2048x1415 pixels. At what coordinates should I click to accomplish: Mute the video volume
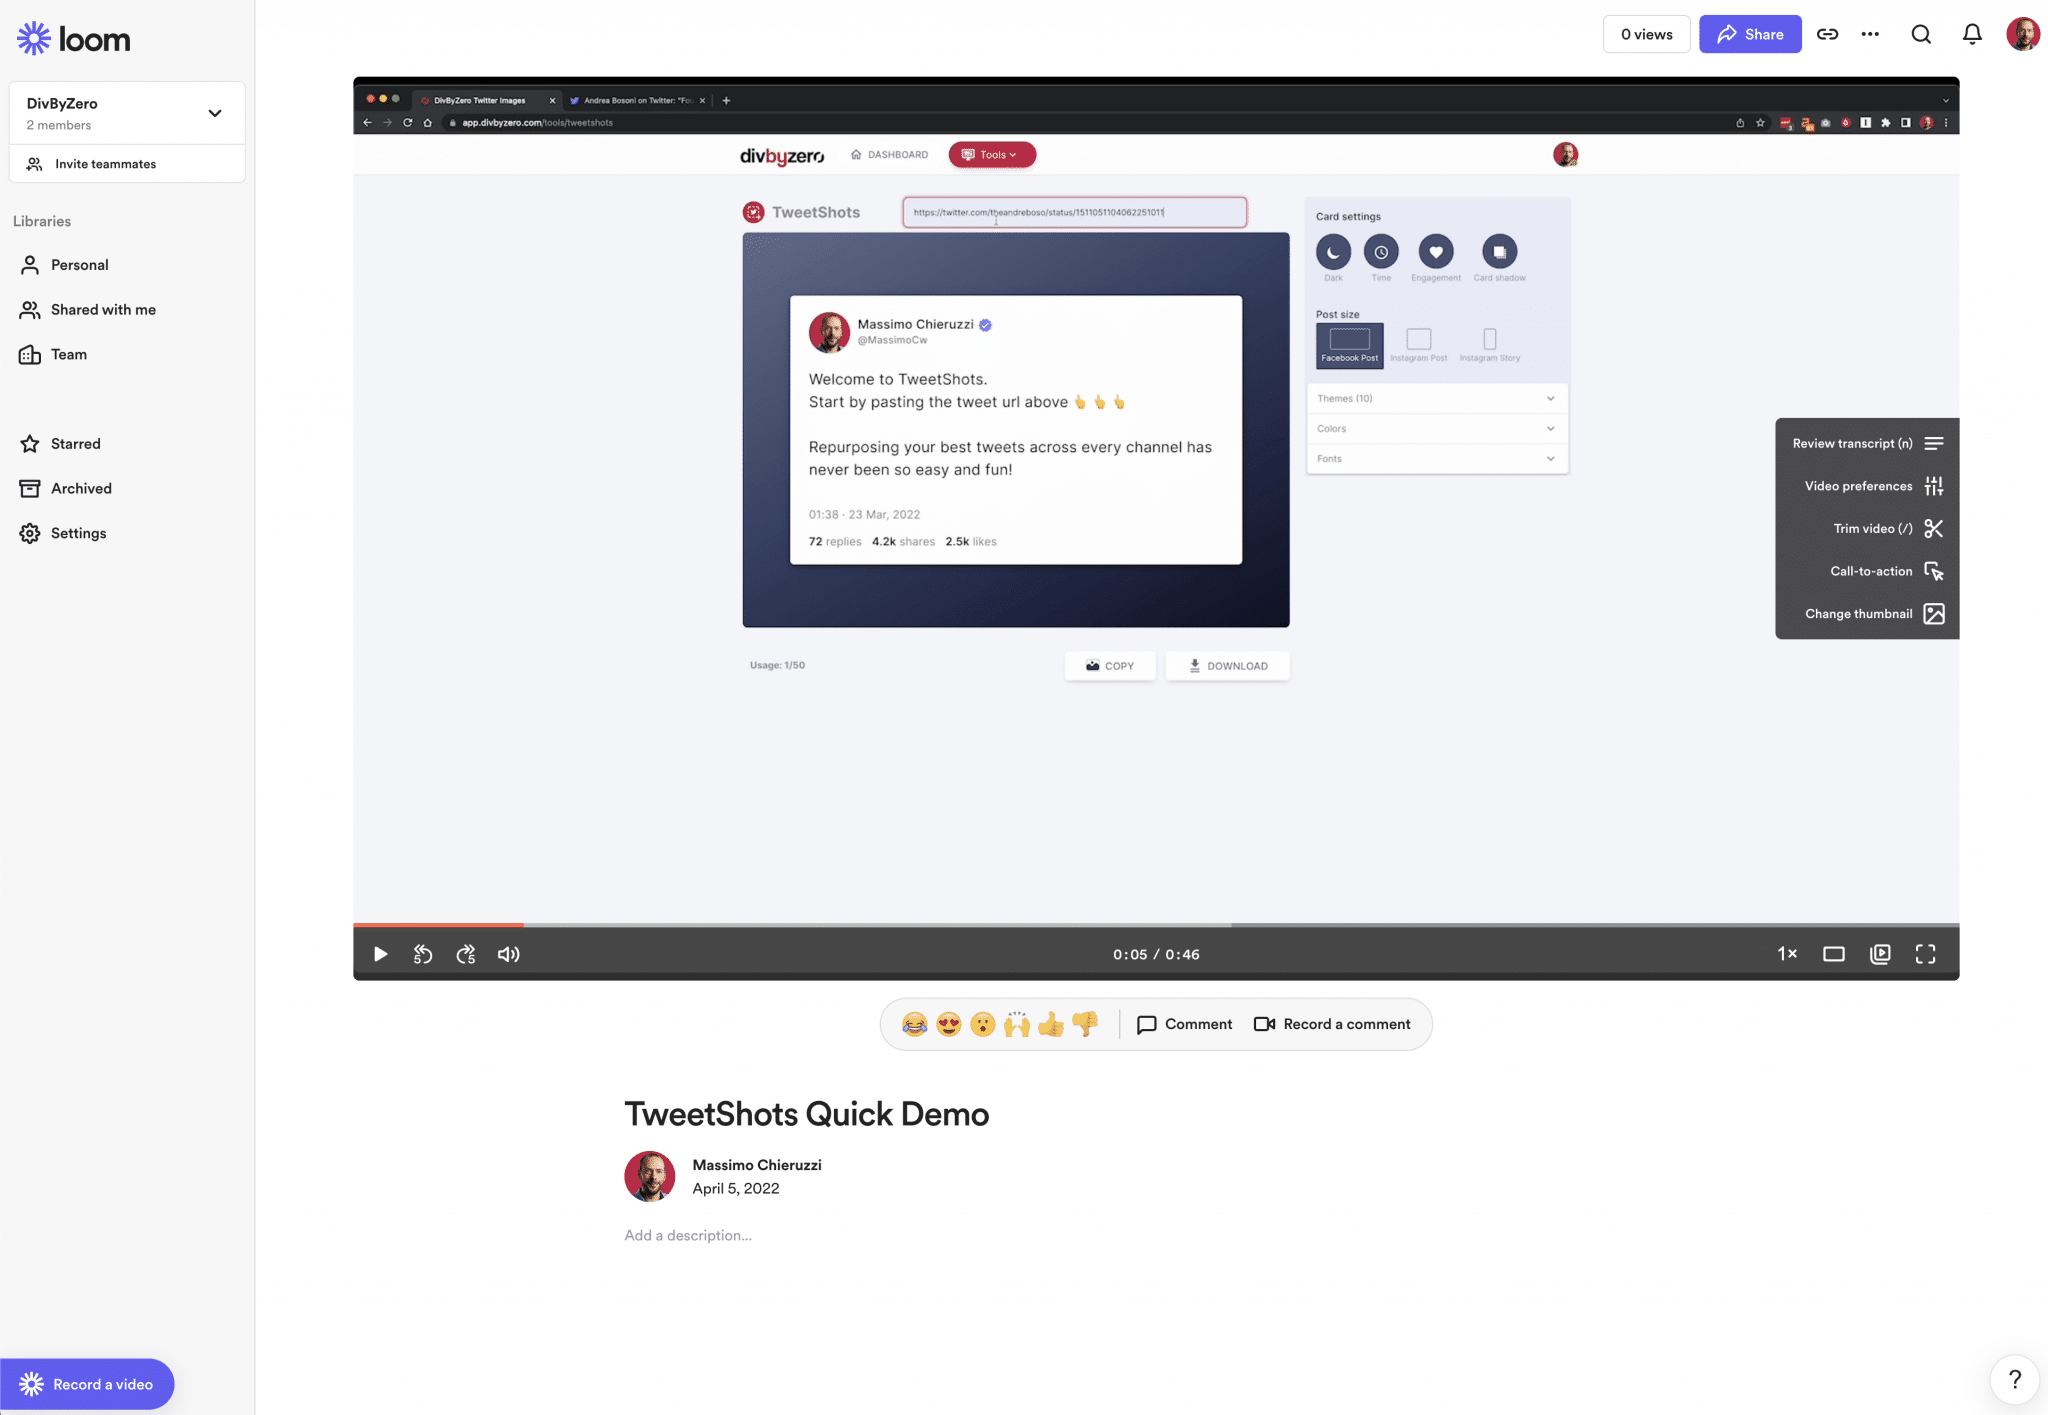tap(509, 954)
